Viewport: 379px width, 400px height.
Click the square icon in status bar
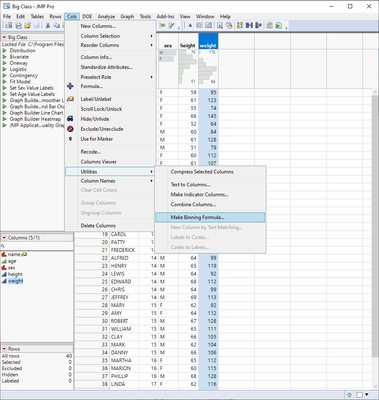coord(359,395)
